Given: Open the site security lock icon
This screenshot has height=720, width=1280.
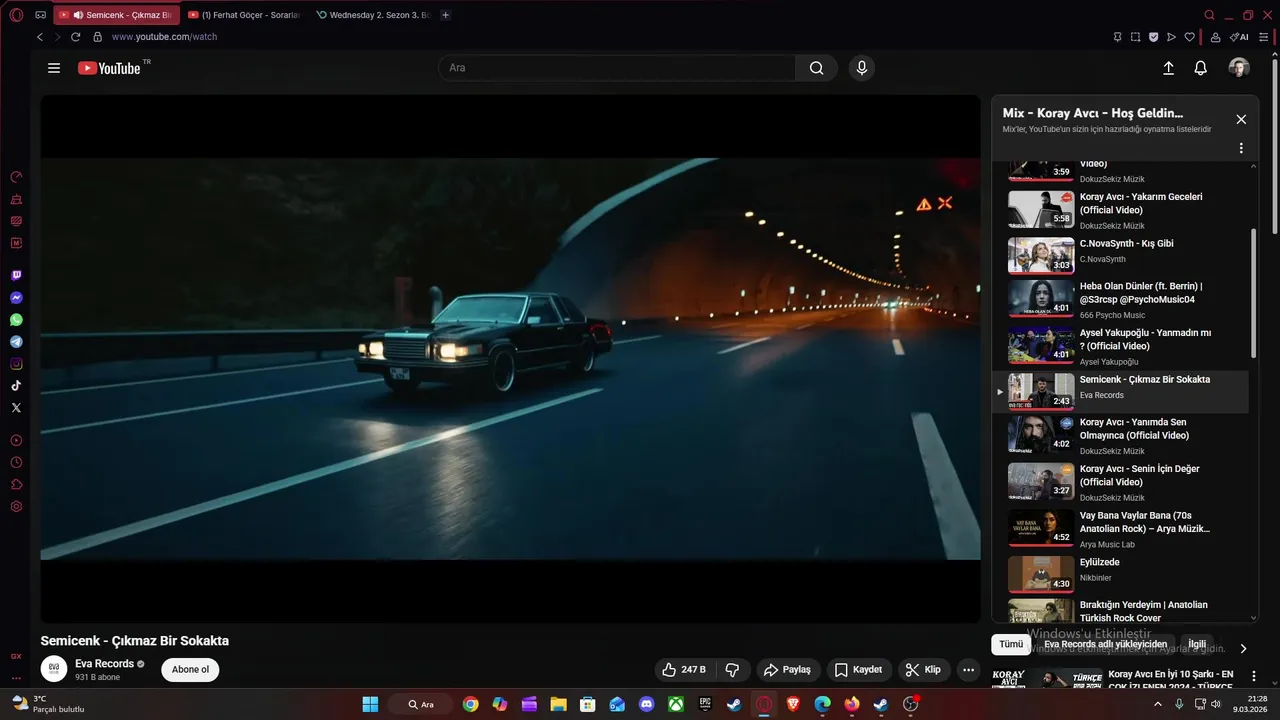Looking at the screenshot, I should pos(97,37).
